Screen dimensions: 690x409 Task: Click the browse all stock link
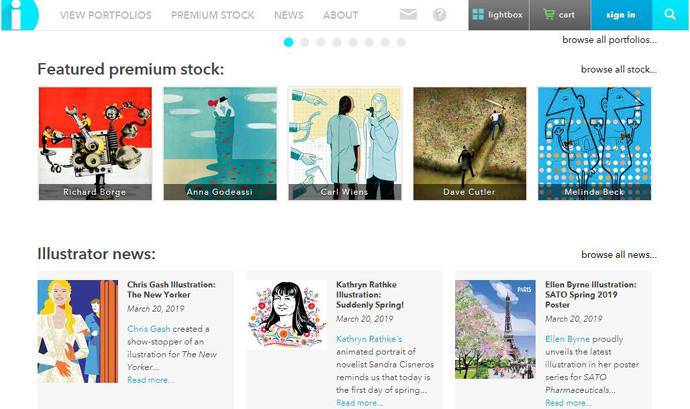pos(618,70)
